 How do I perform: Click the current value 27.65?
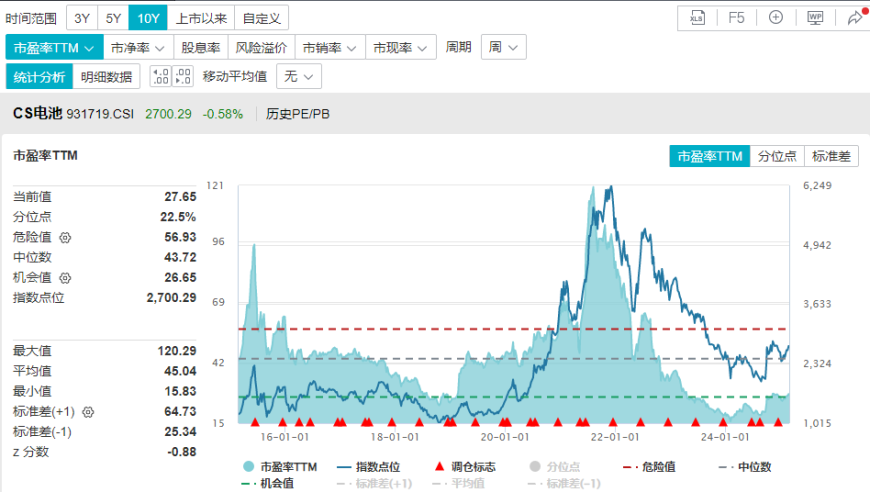[x=180, y=197]
